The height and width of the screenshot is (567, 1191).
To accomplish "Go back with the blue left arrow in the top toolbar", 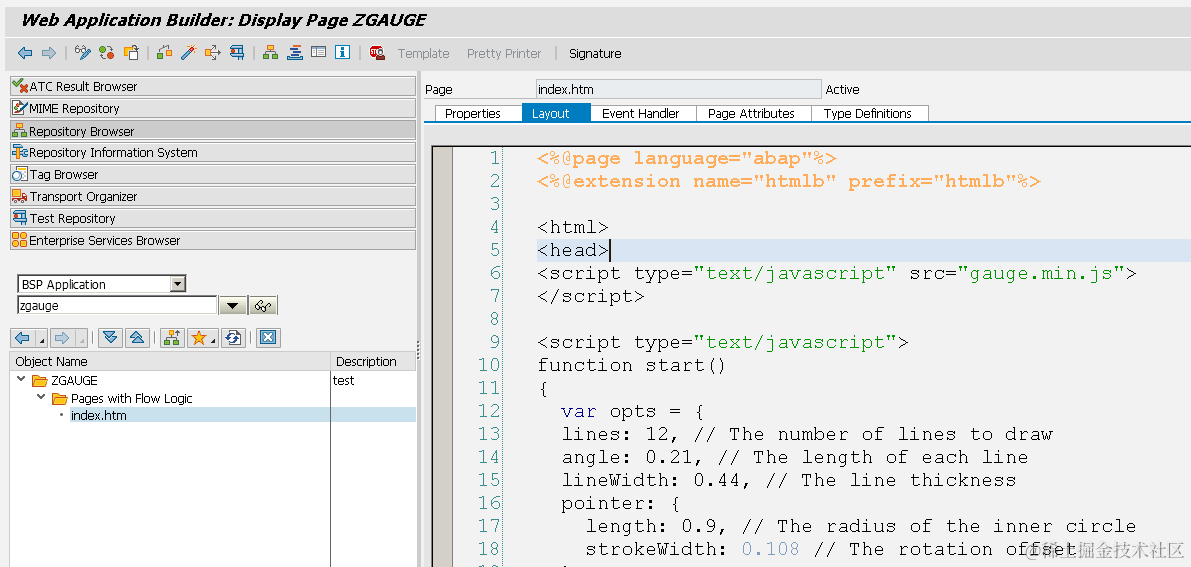I will [25, 52].
